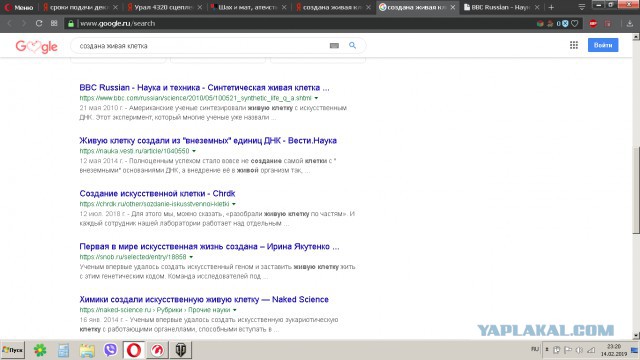
Task: Open the tab list menu icon
Action: pyautogui.click(x=582, y=7)
